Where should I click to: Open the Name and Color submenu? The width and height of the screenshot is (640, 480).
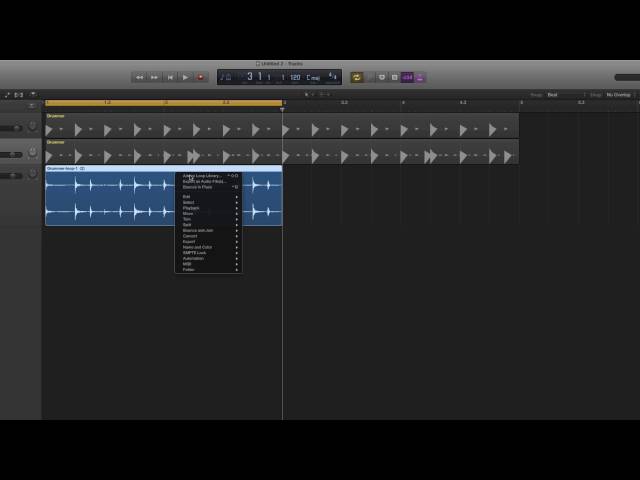tap(209, 247)
